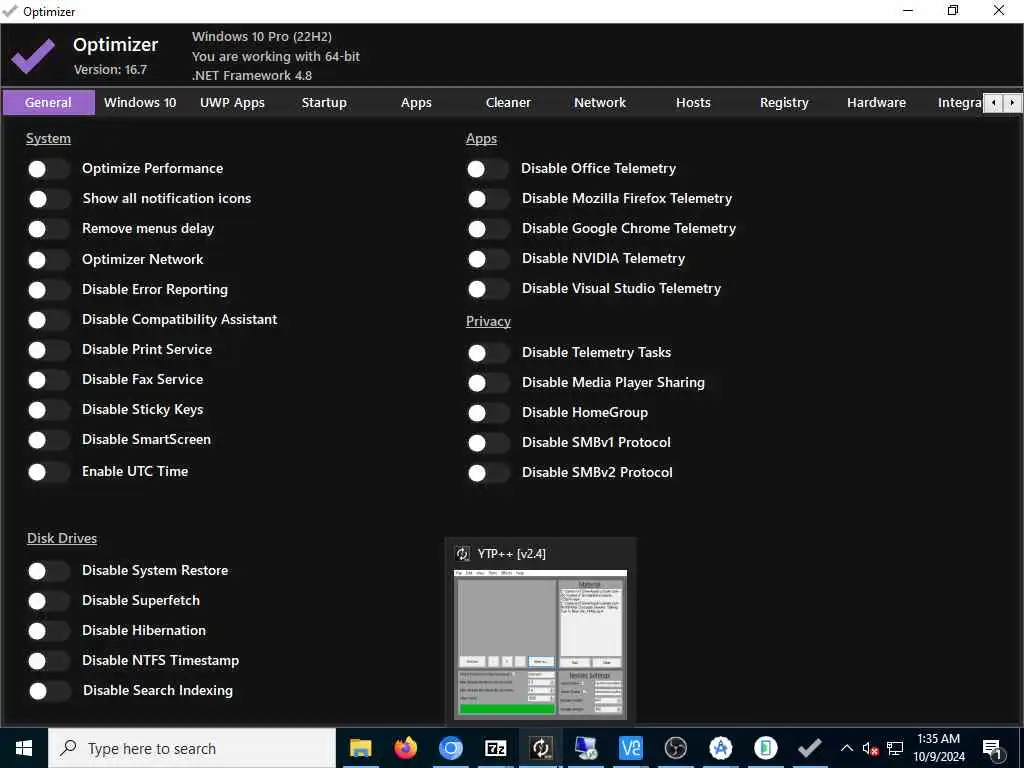Image resolution: width=1024 pixels, height=768 pixels.
Task: Switch to the YTP++ taskbar icon
Action: [x=541, y=748]
